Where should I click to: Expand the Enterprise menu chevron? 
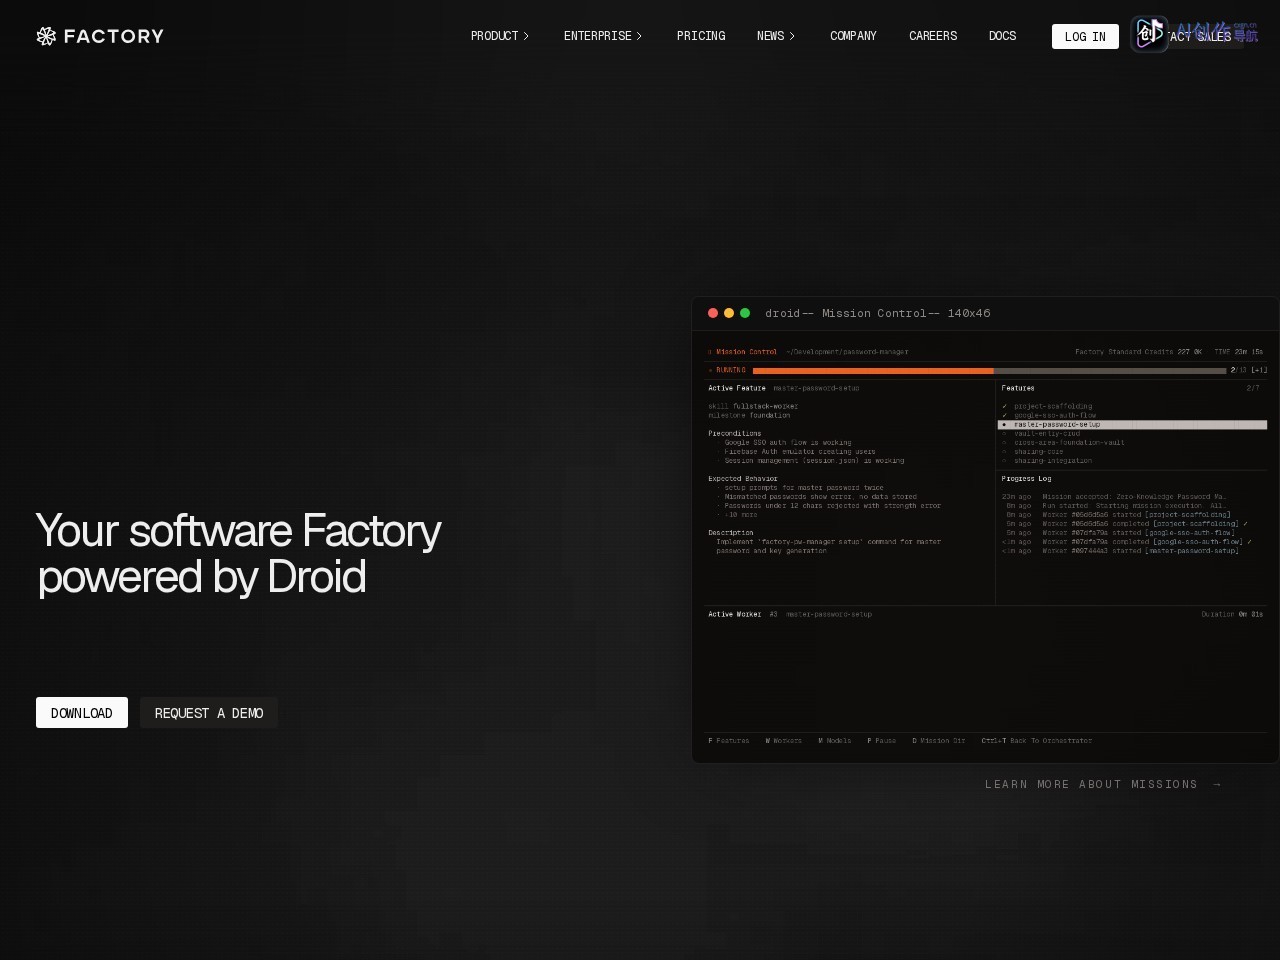(x=639, y=36)
